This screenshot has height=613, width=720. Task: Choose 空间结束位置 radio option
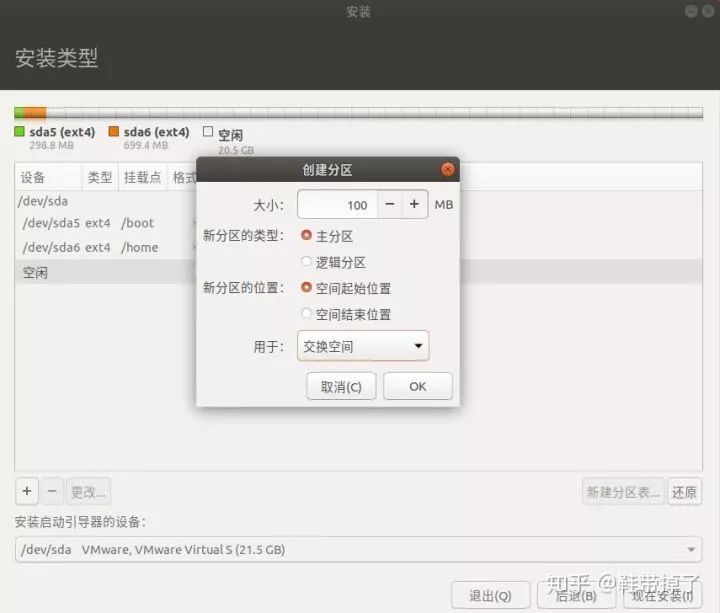pos(306,314)
